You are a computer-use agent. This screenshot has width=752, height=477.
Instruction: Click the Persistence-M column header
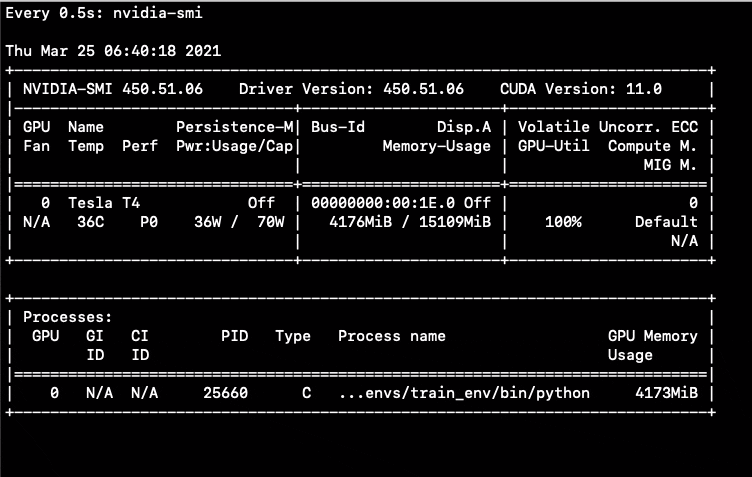(x=235, y=127)
